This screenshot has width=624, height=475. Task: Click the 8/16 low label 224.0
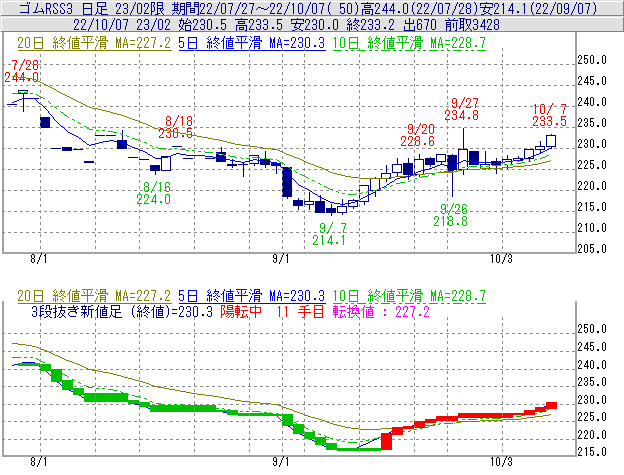pyautogui.click(x=153, y=199)
